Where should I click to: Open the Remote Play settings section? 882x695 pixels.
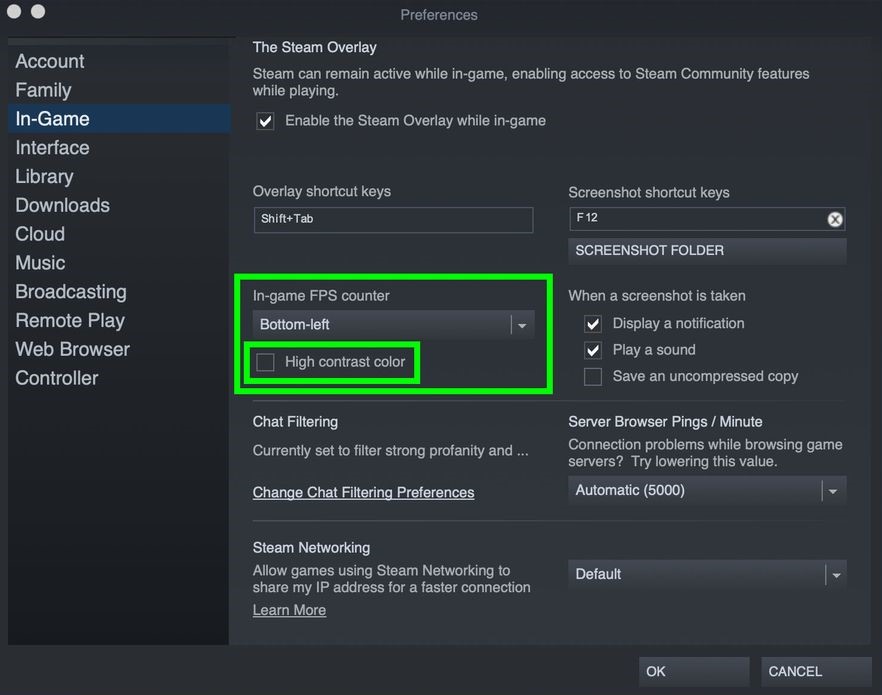70,321
